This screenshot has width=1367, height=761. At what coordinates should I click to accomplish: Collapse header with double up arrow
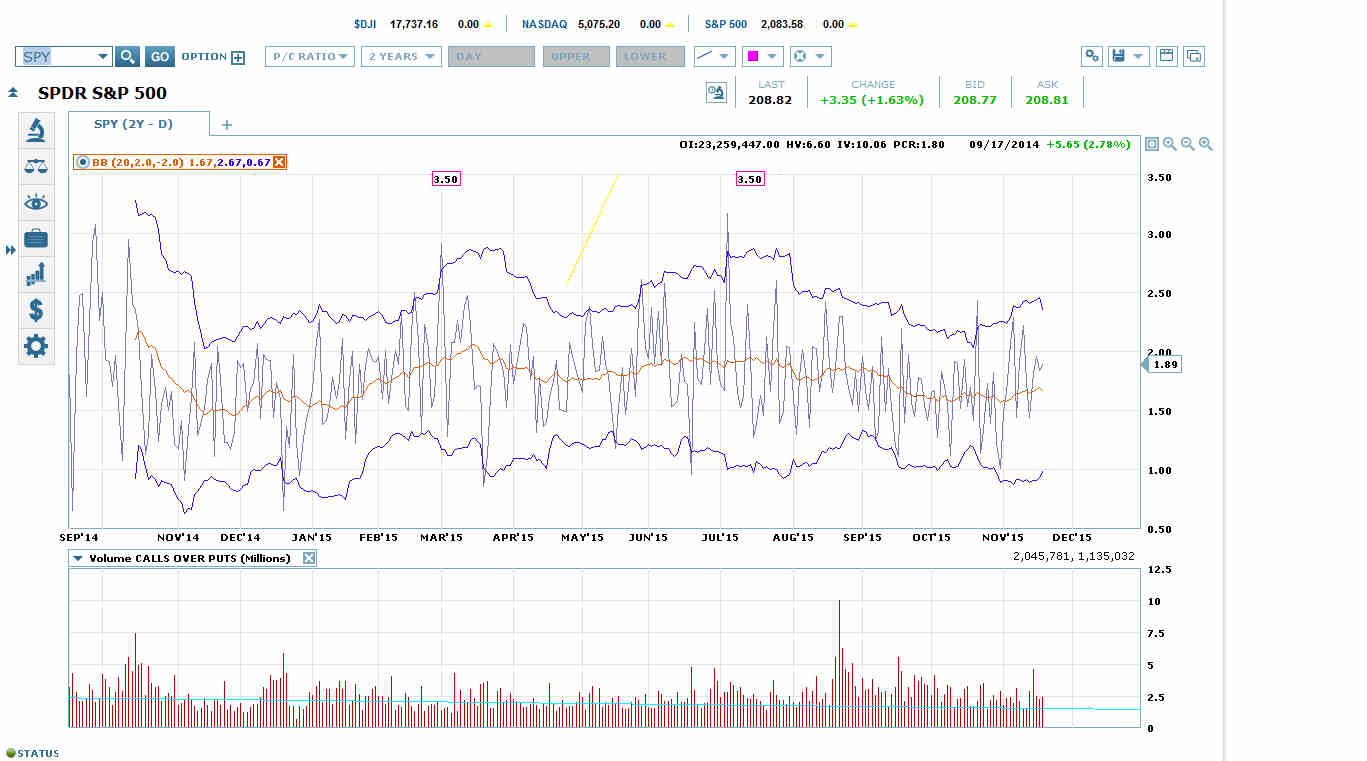tap(13, 93)
